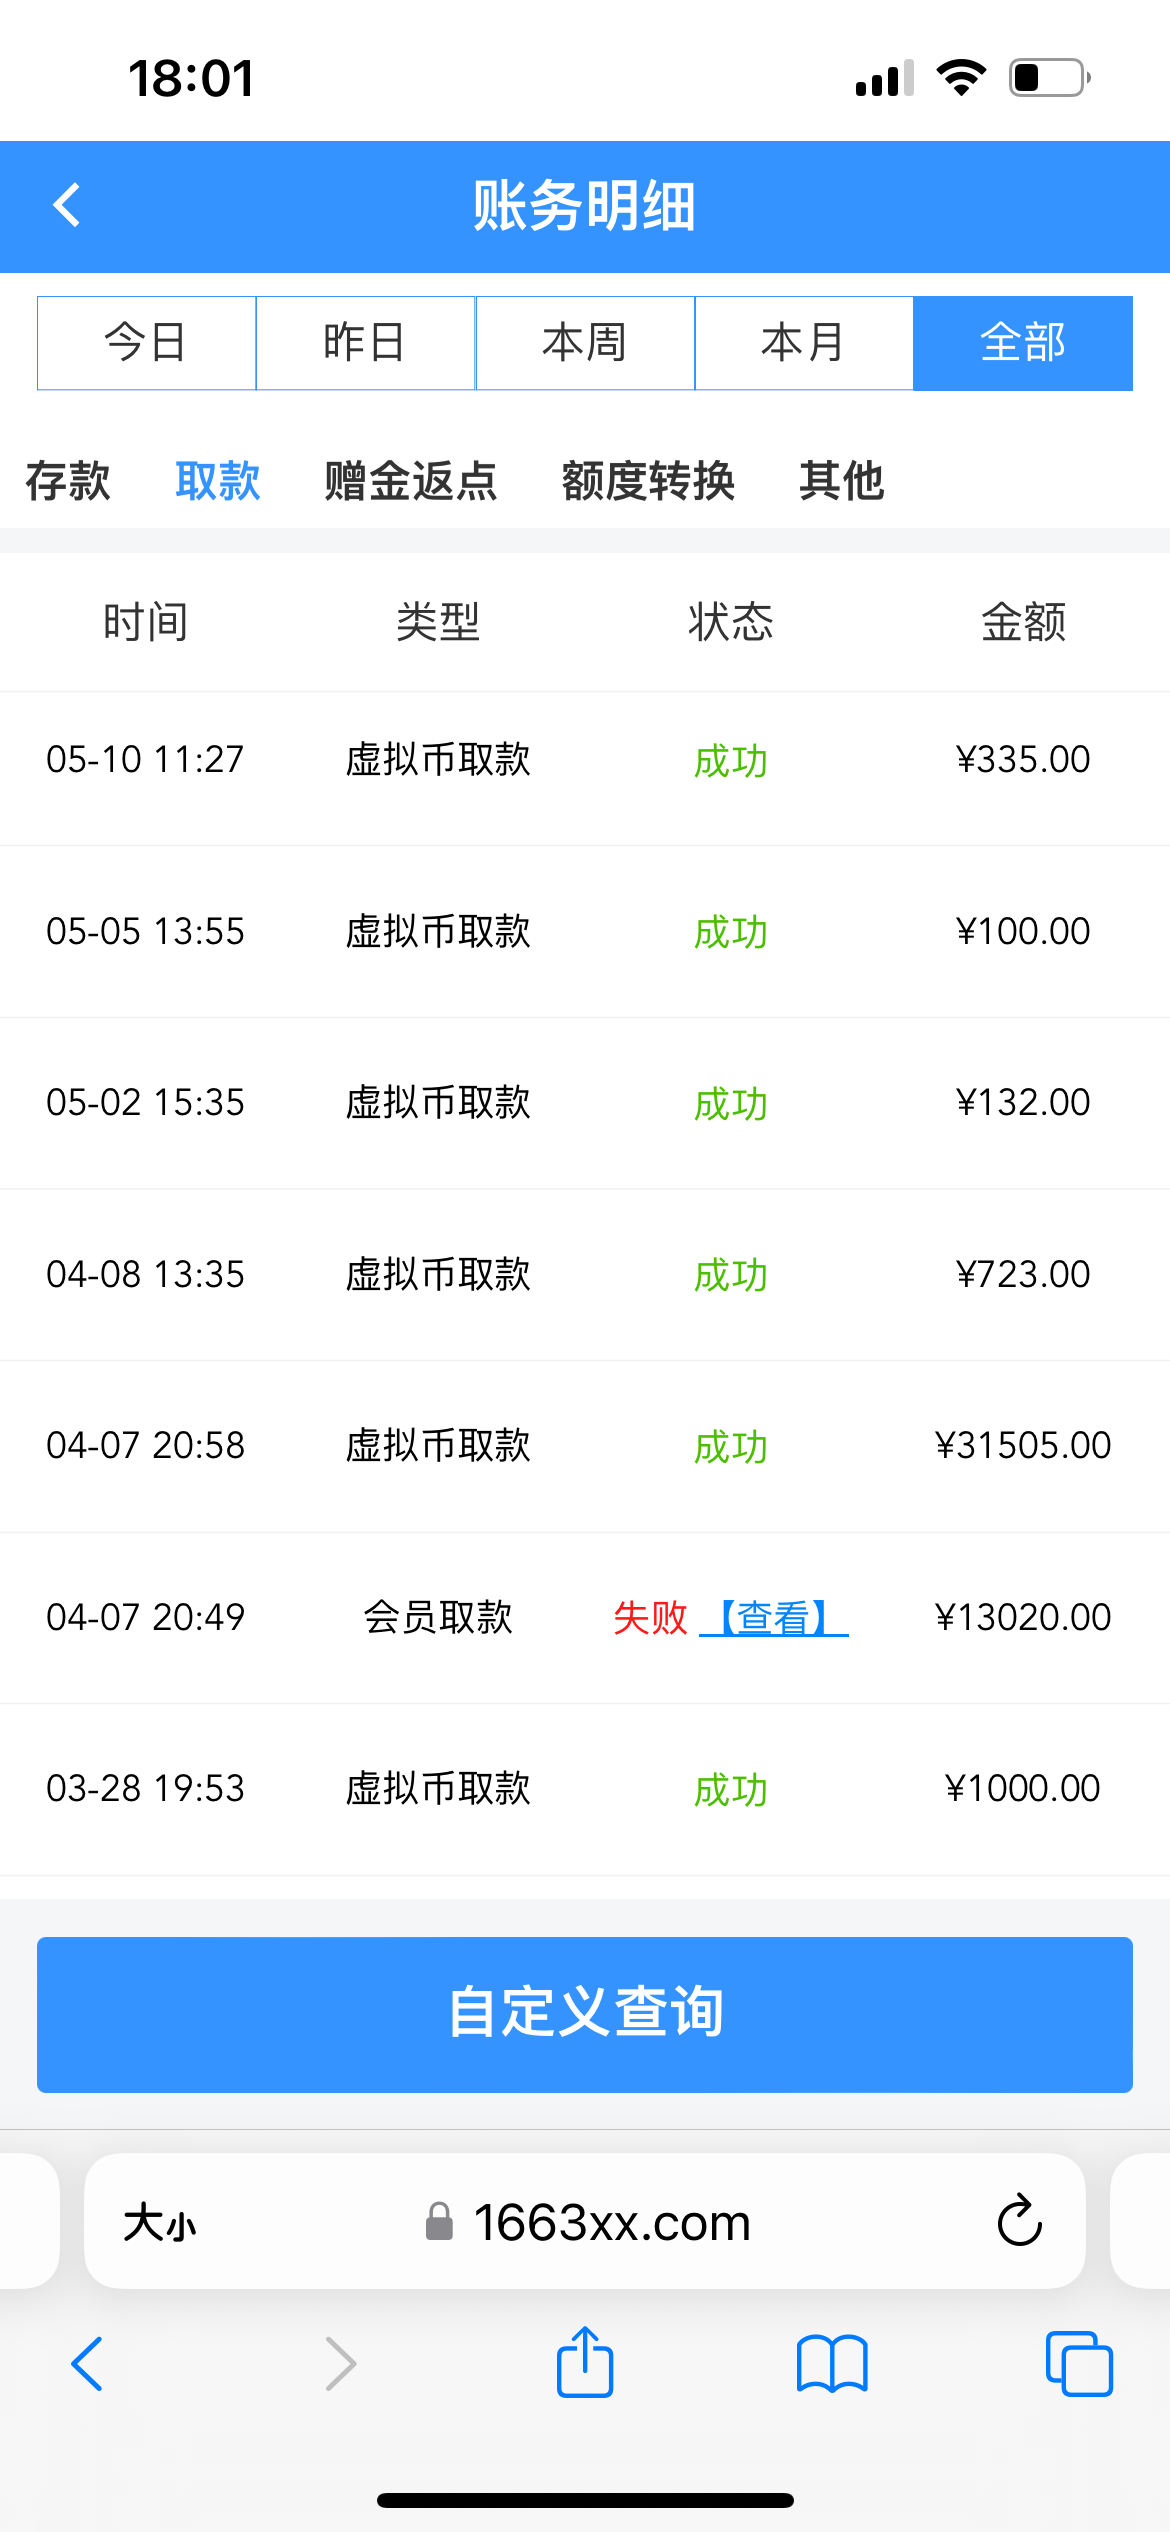Tap the Safari page reload icon
The height and width of the screenshot is (2532, 1170).
pos(1019,2221)
